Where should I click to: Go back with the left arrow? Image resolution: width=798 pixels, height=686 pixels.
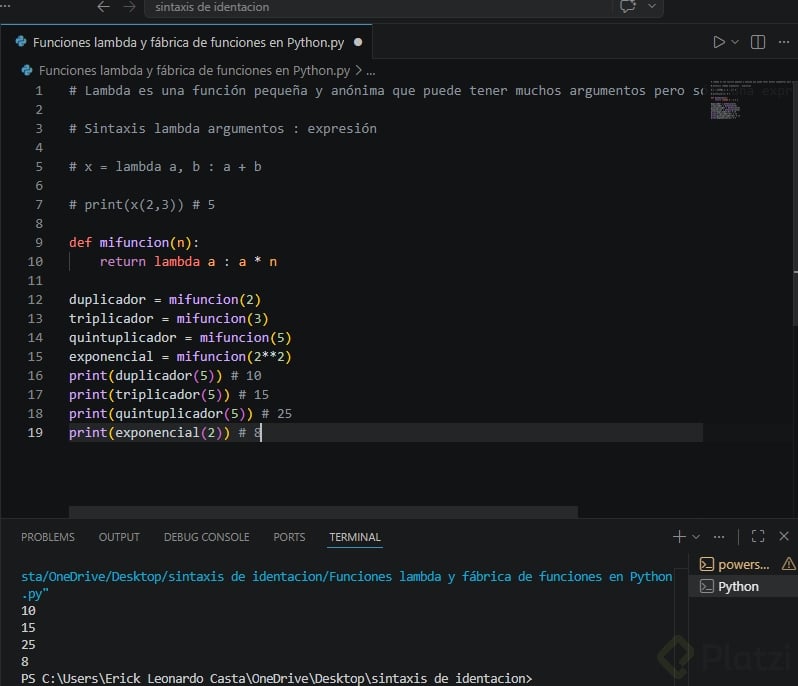coord(104,6)
